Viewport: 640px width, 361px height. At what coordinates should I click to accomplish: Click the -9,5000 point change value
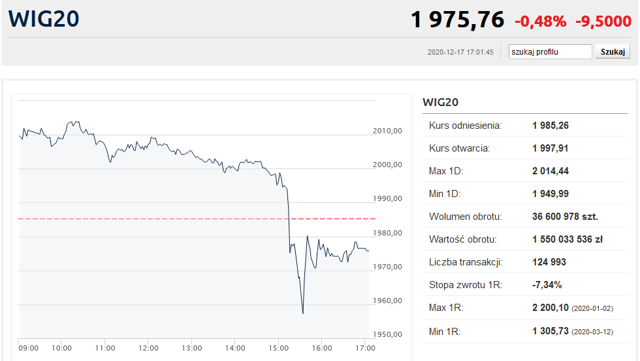(x=603, y=21)
